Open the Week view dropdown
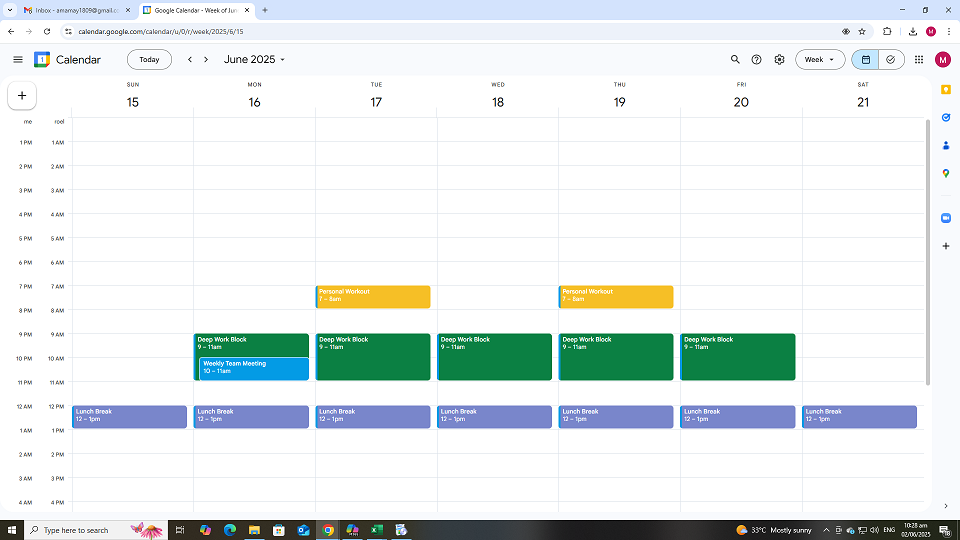Image resolution: width=960 pixels, height=540 pixels. click(820, 59)
